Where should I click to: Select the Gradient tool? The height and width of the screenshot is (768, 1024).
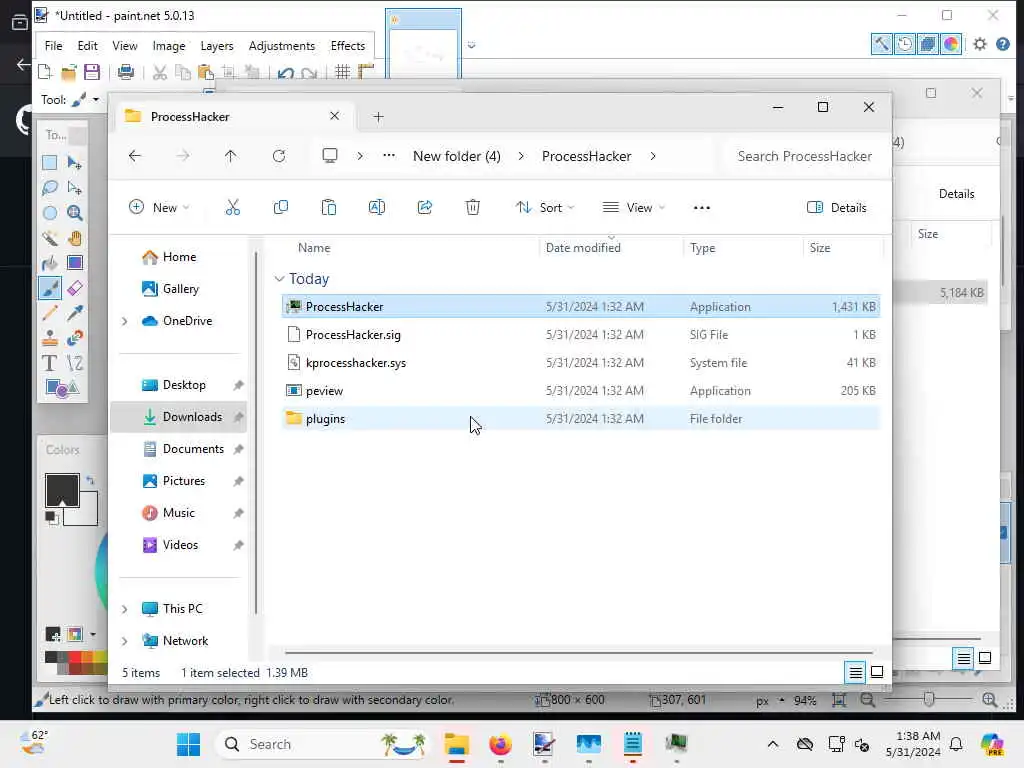tap(74, 263)
